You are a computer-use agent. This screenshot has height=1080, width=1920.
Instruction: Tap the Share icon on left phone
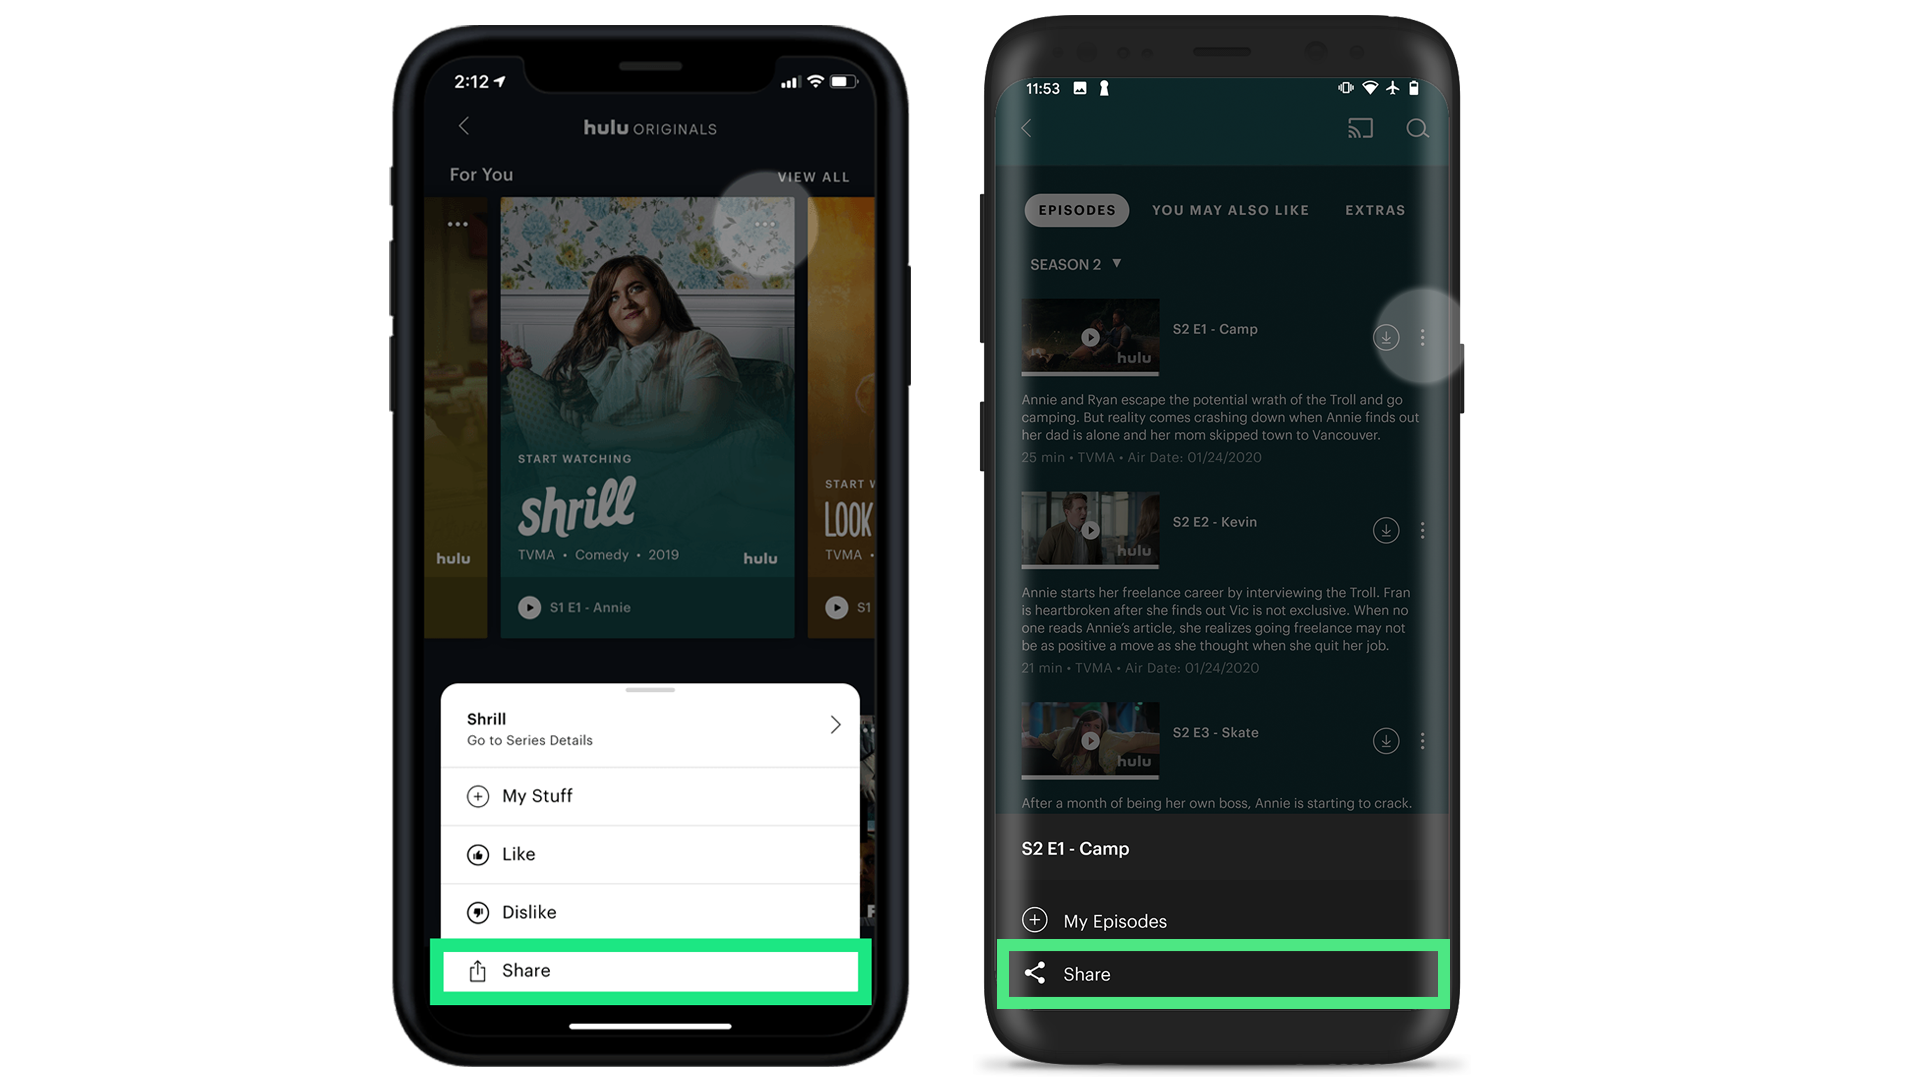(477, 971)
